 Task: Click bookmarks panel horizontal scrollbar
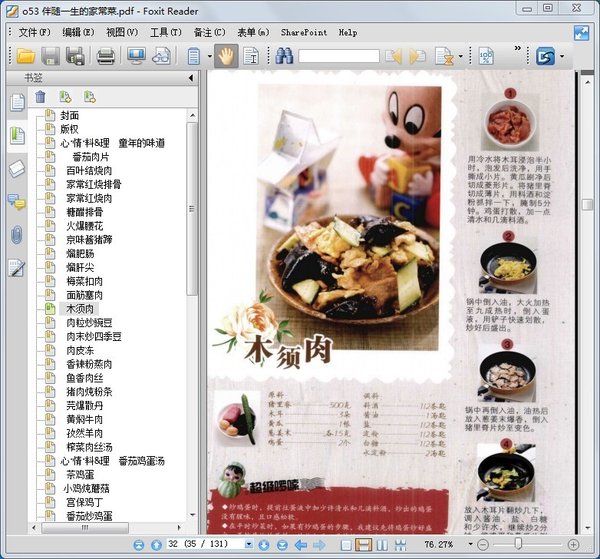[85, 528]
